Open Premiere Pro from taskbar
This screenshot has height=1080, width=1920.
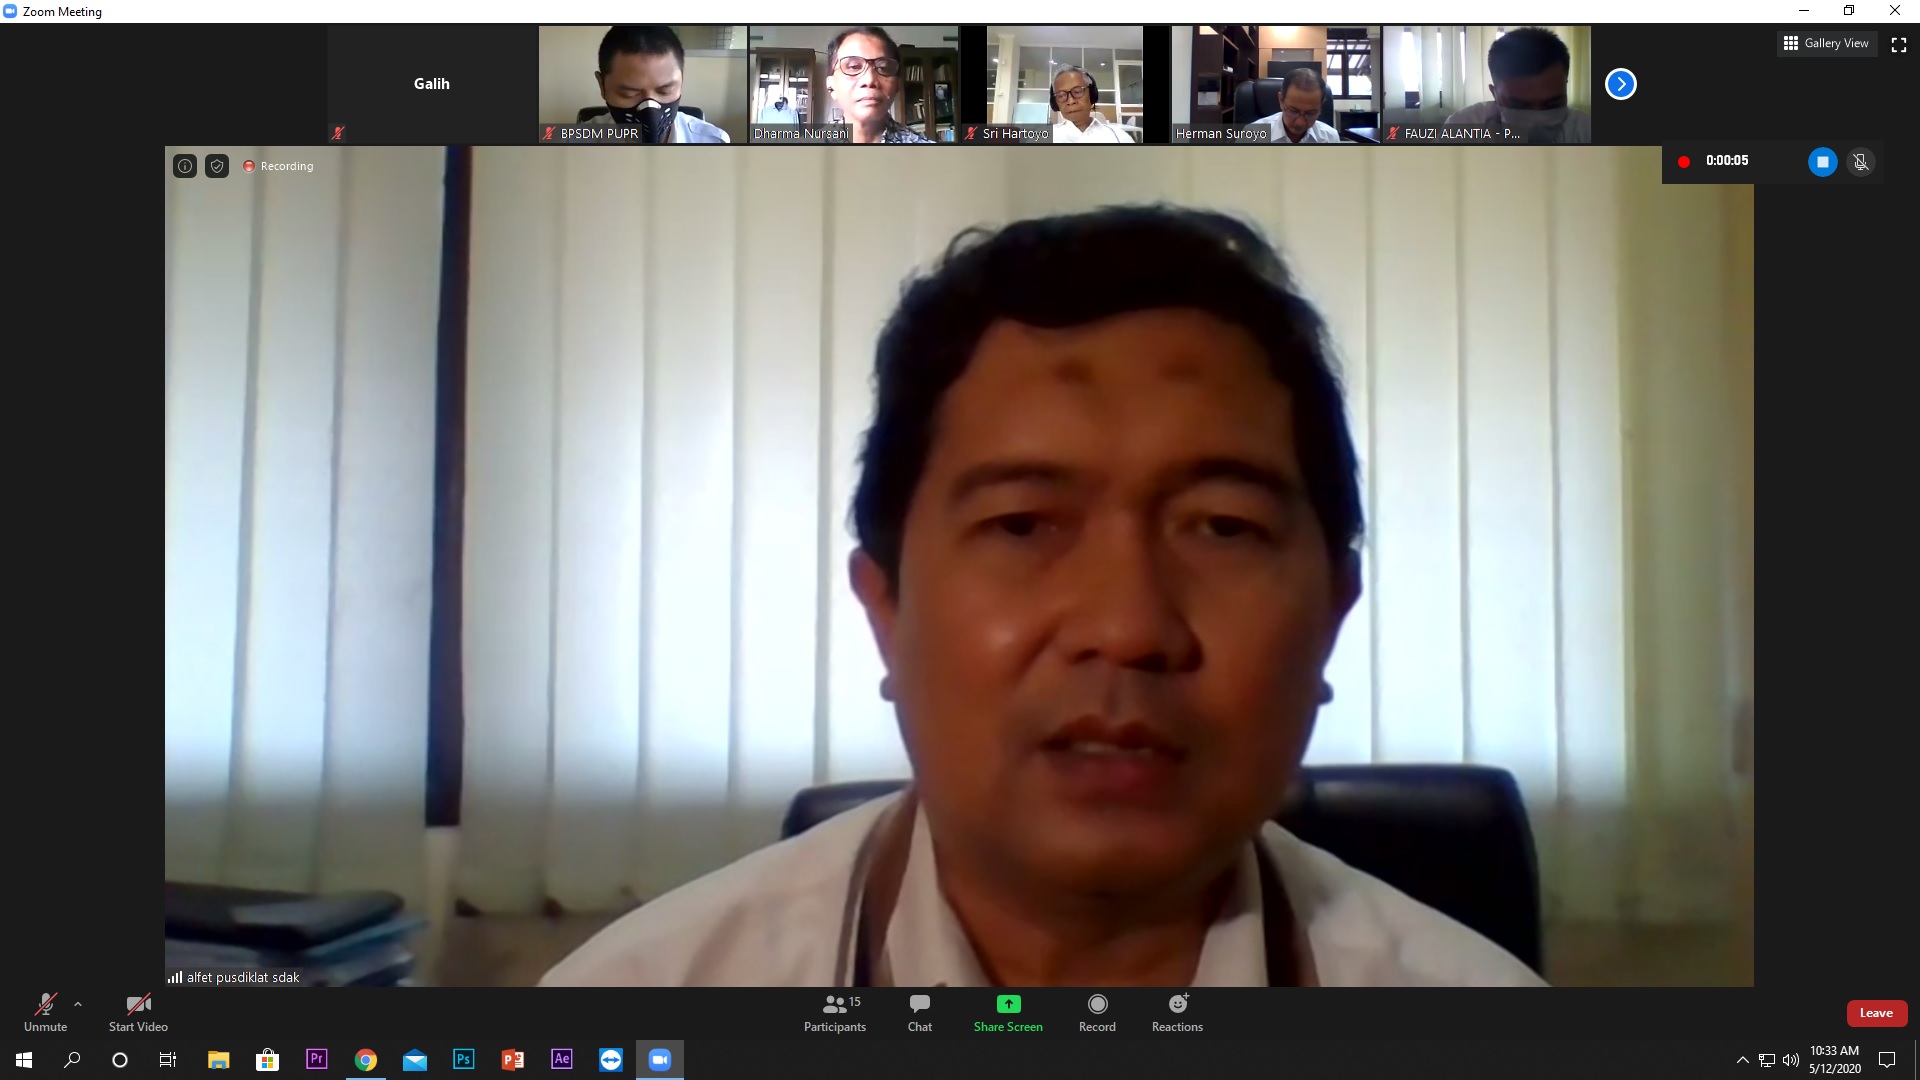[x=316, y=1059]
